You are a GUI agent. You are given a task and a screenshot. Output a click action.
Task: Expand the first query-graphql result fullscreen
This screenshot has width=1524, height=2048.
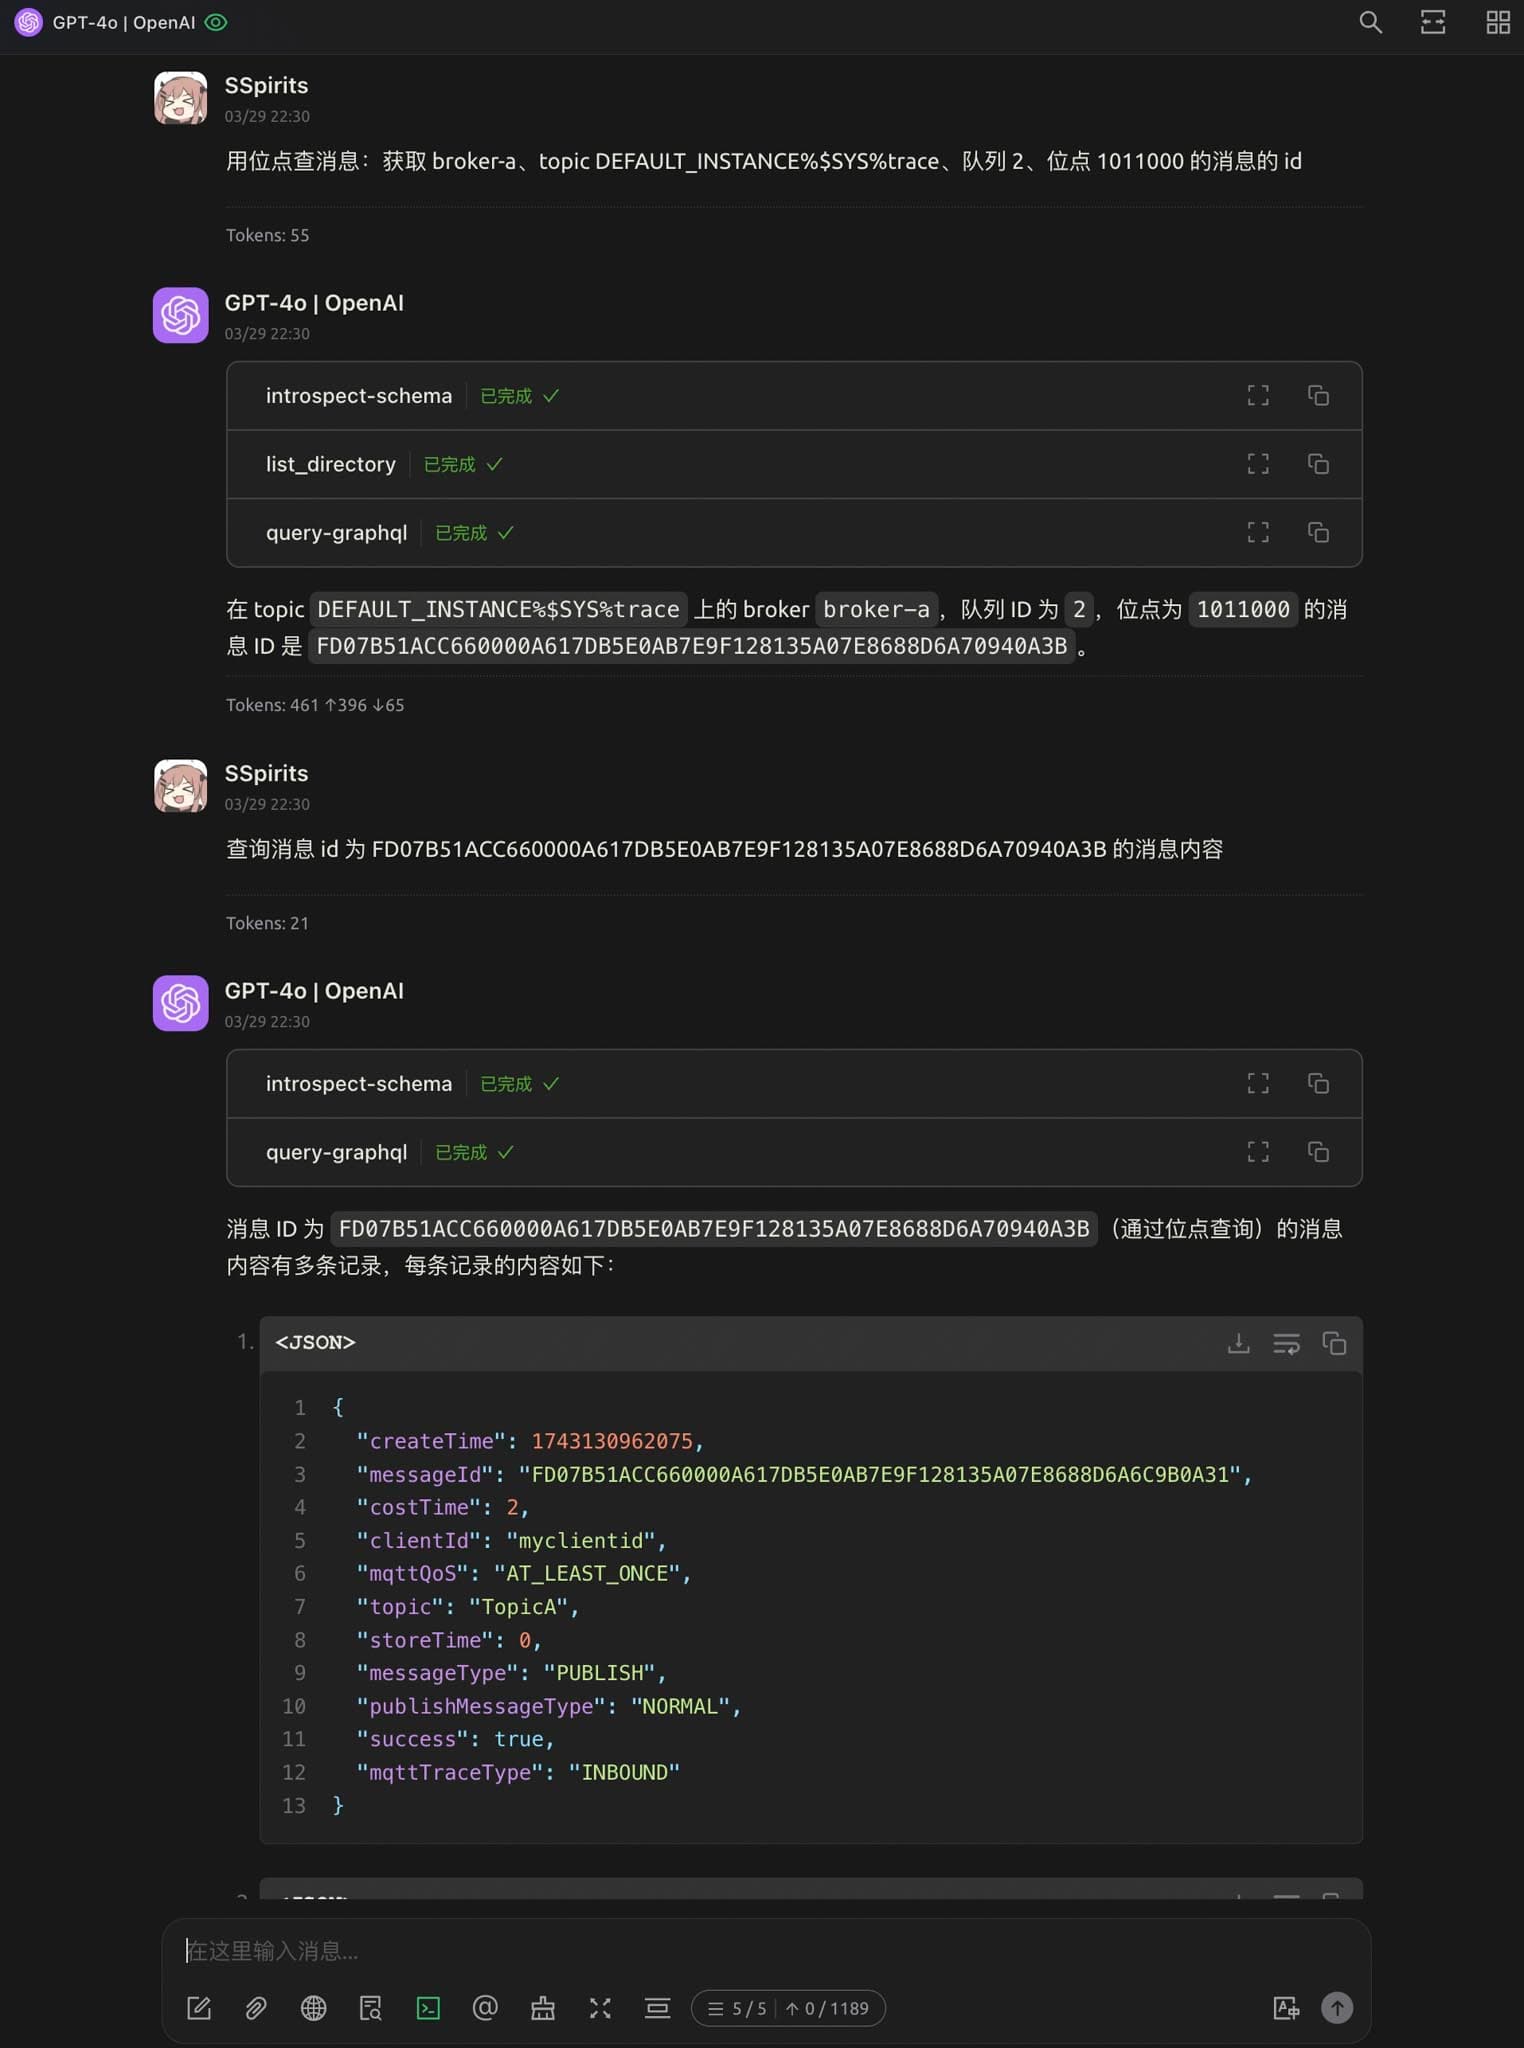1257,533
